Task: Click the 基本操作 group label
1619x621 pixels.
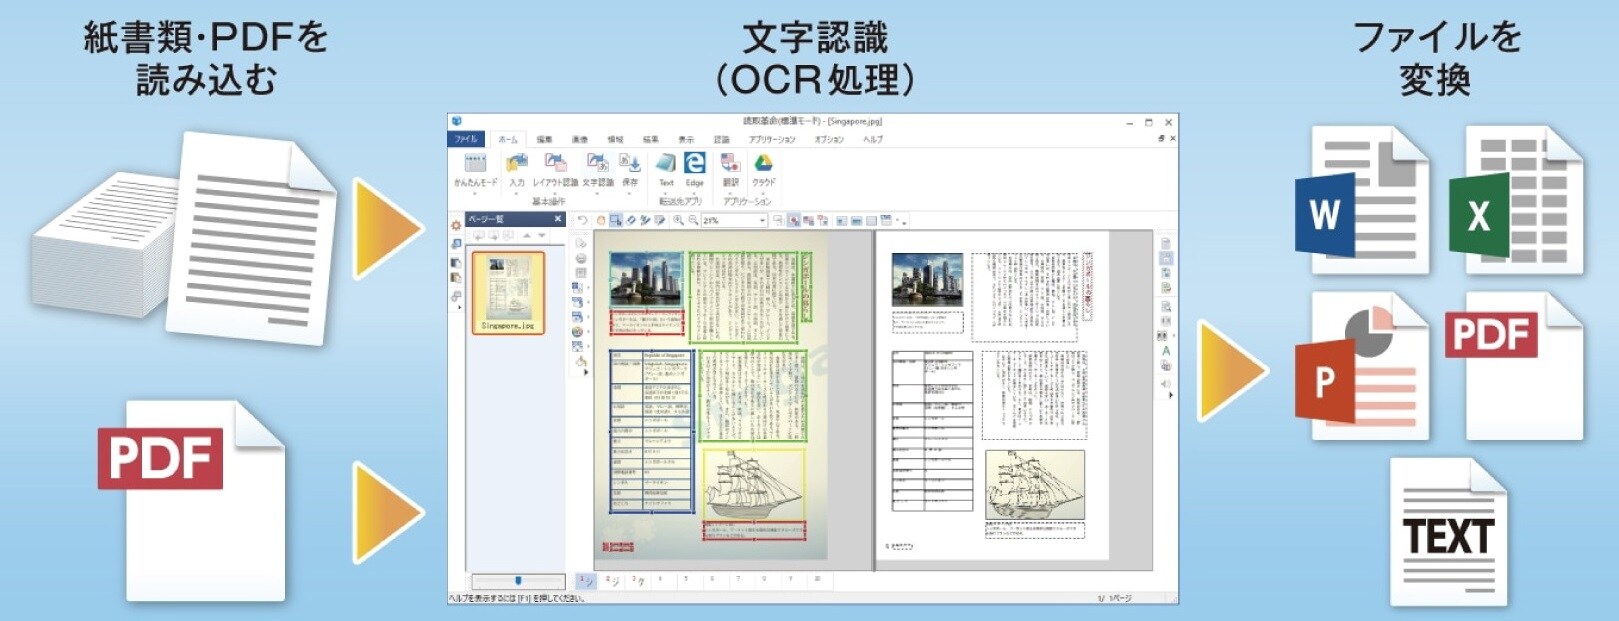Action: click(548, 202)
